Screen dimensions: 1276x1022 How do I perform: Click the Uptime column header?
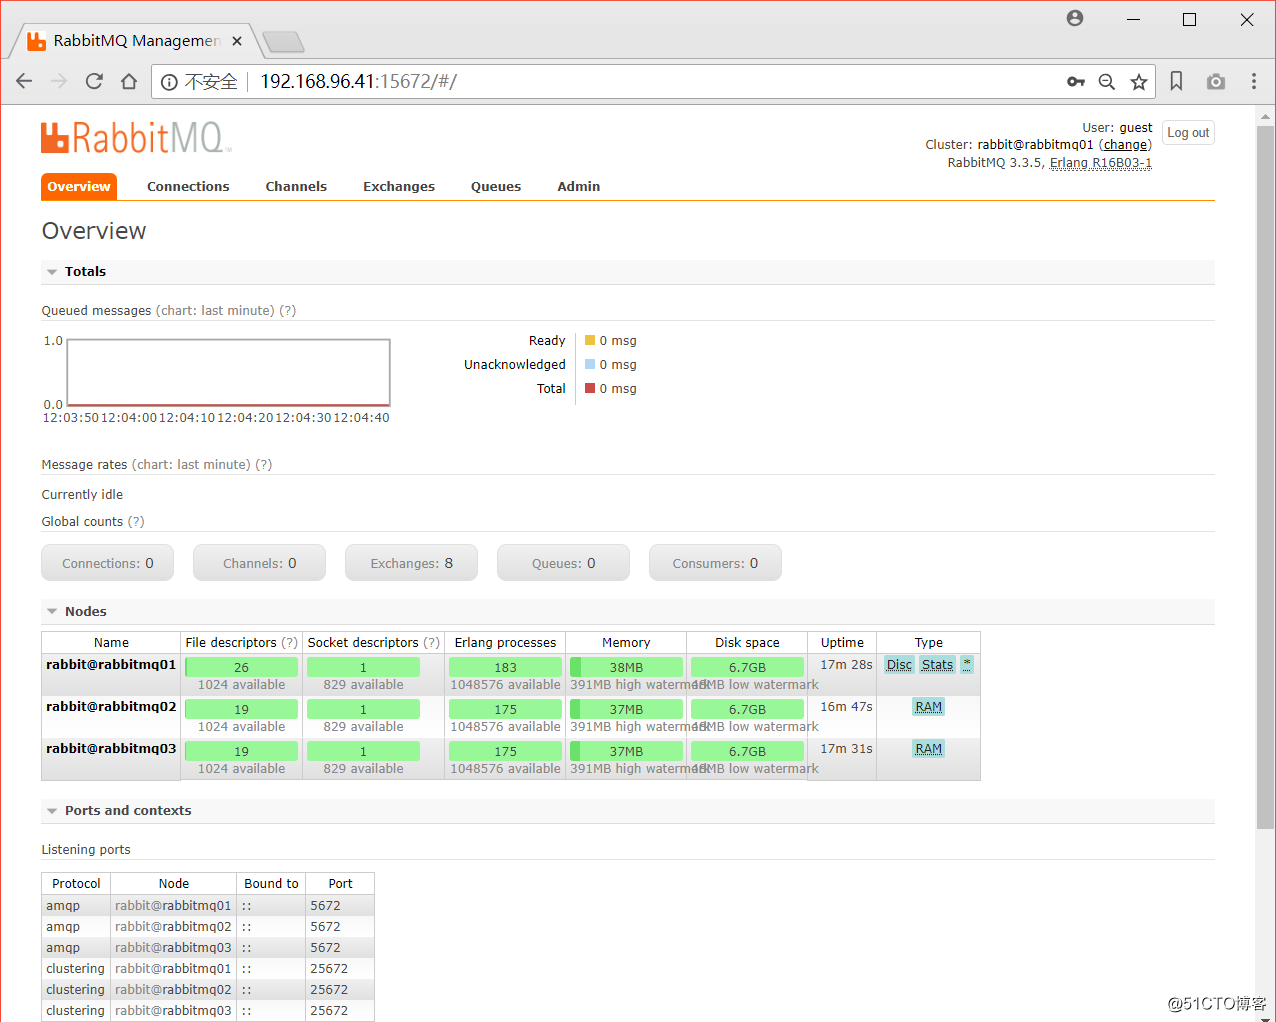point(842,643)
